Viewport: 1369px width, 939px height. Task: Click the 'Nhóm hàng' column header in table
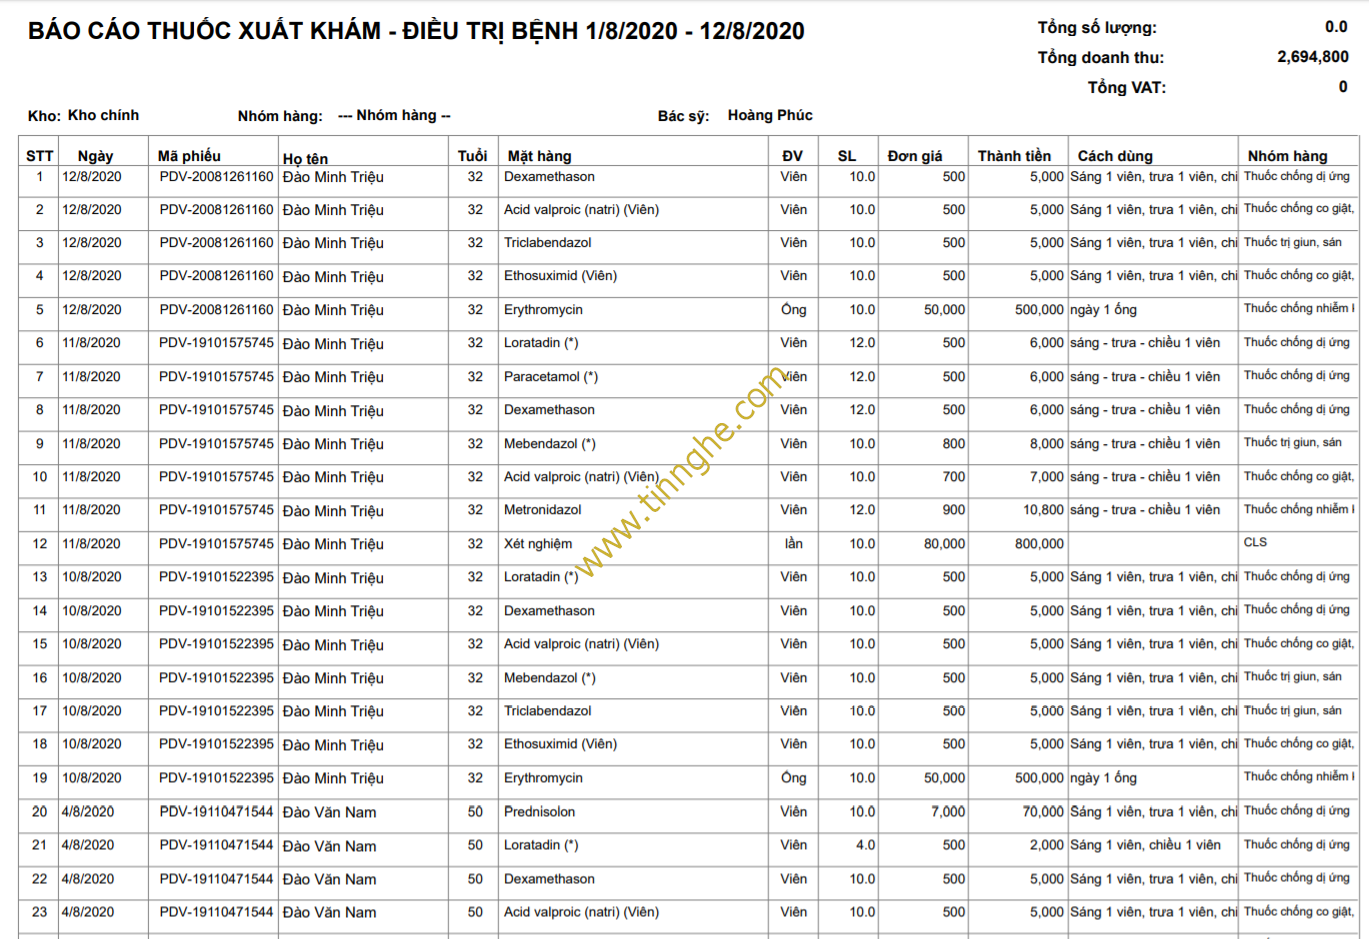1287,156
